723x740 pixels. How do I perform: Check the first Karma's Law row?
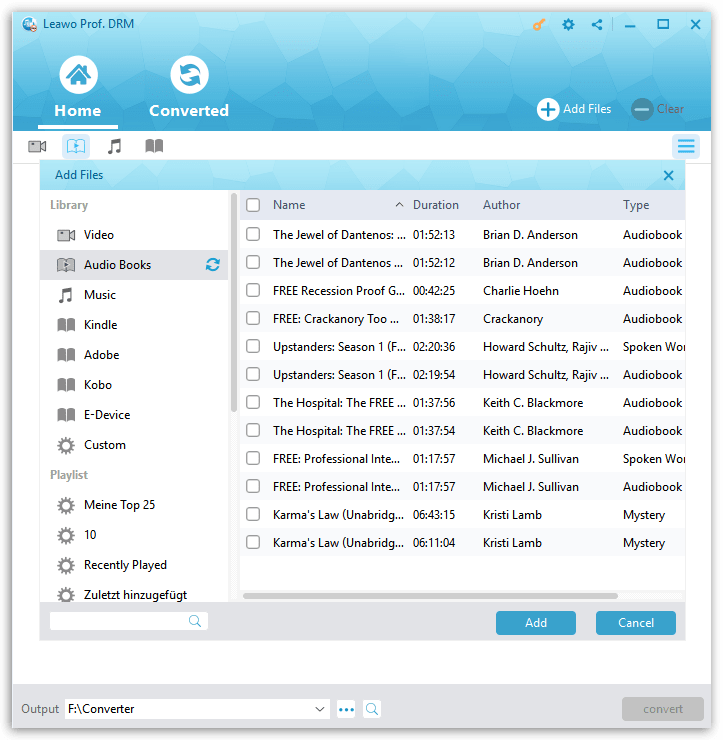pos(253,515)
